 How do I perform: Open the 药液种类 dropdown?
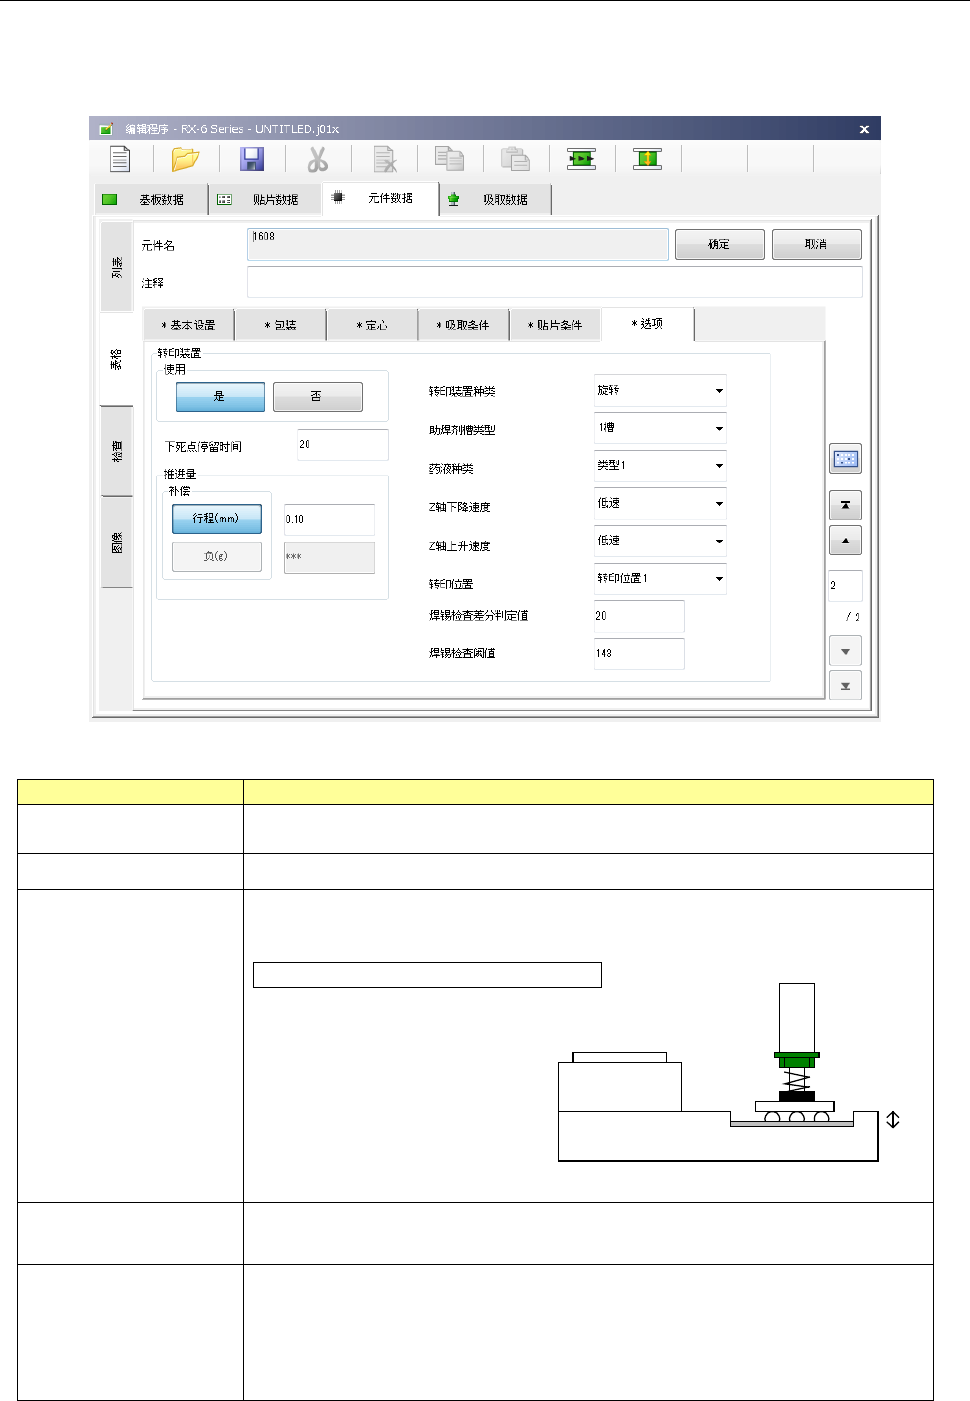660,466
